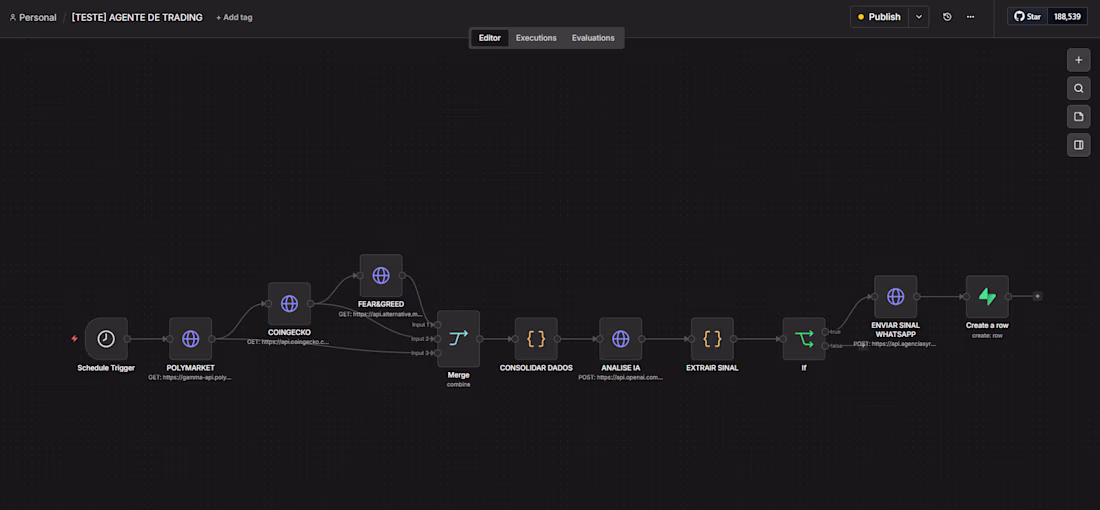This screenshot has height=510, width=1100.
Task: Click the ENVIAR SINAL WHATSAPP label
Action: pyautogui.click(x=895, y=330)
